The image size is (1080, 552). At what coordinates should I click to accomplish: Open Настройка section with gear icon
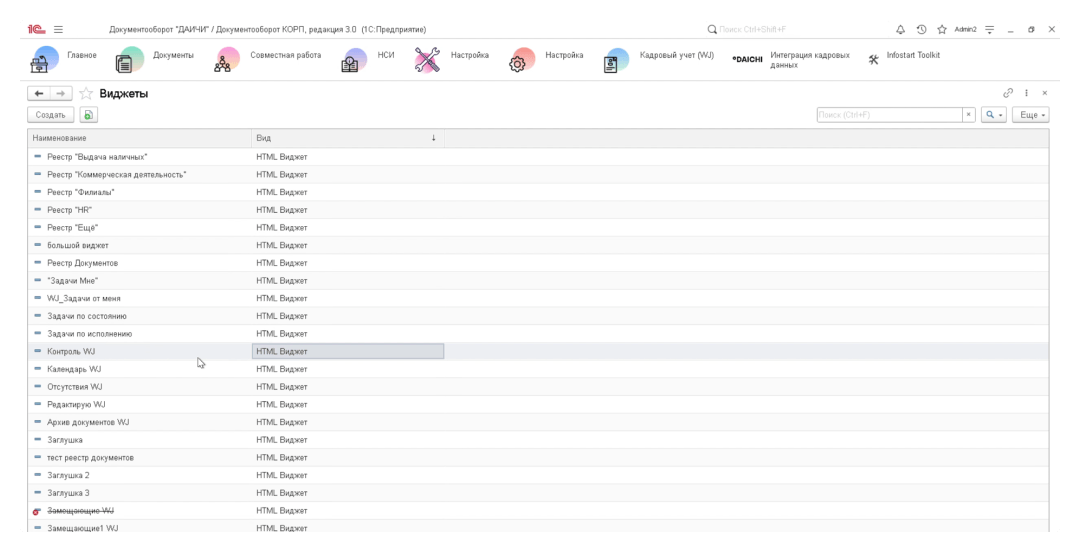click(x=521, y=60)
